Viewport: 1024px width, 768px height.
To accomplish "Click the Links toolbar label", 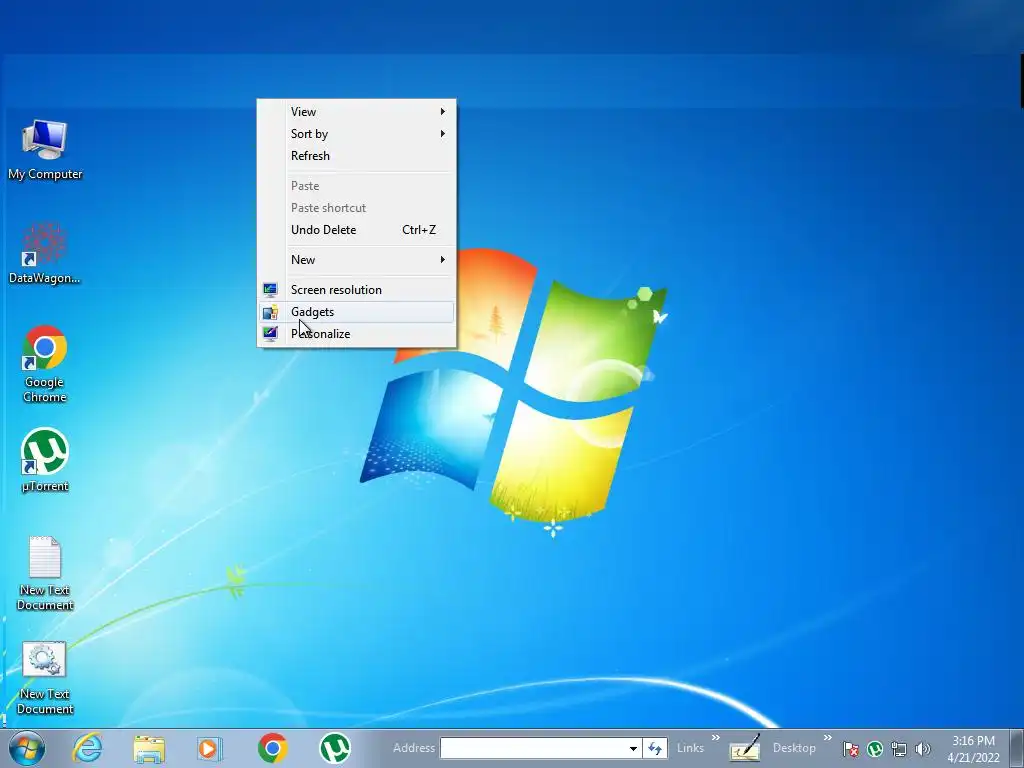I will coord(690,748).
